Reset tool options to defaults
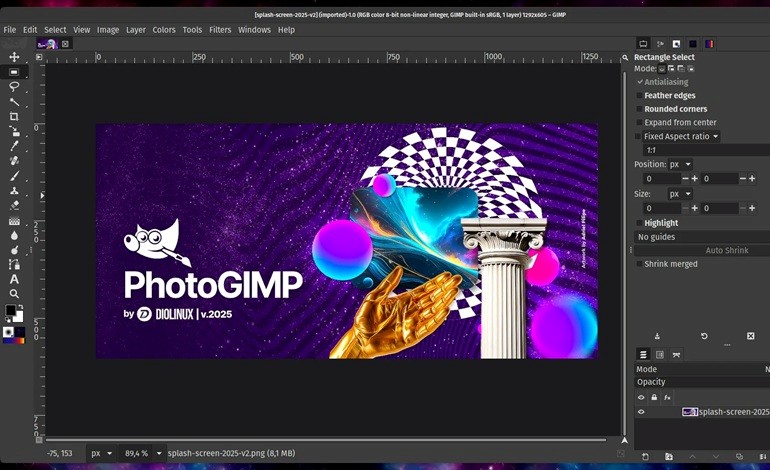770x470 pixels. pos(704,336)
